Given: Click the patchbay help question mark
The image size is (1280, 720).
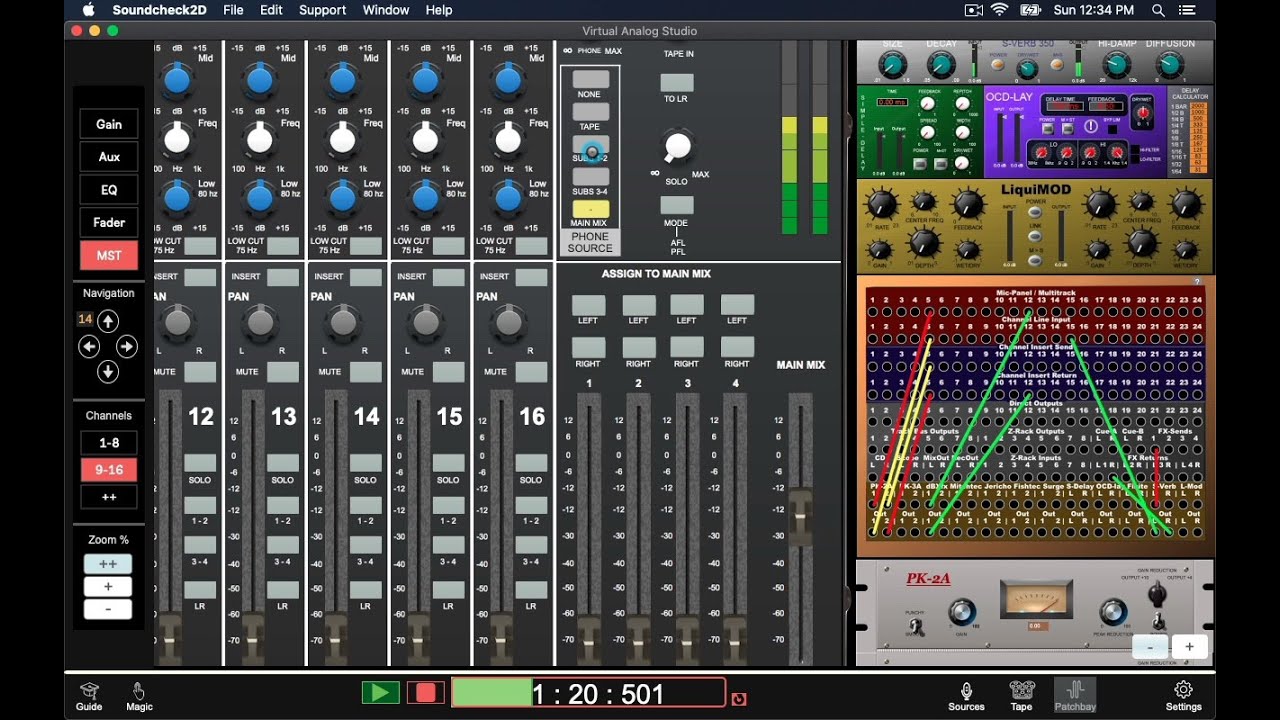Looking at the screenshot, I should pos(1197,282).
